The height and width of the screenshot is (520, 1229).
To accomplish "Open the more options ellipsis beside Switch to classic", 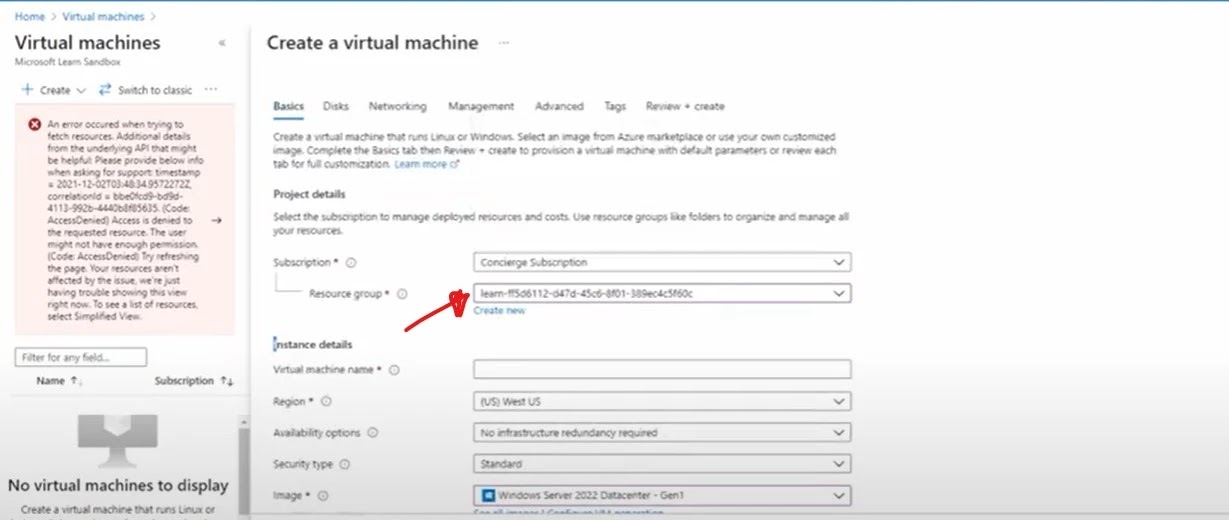I will pos(211,89).
